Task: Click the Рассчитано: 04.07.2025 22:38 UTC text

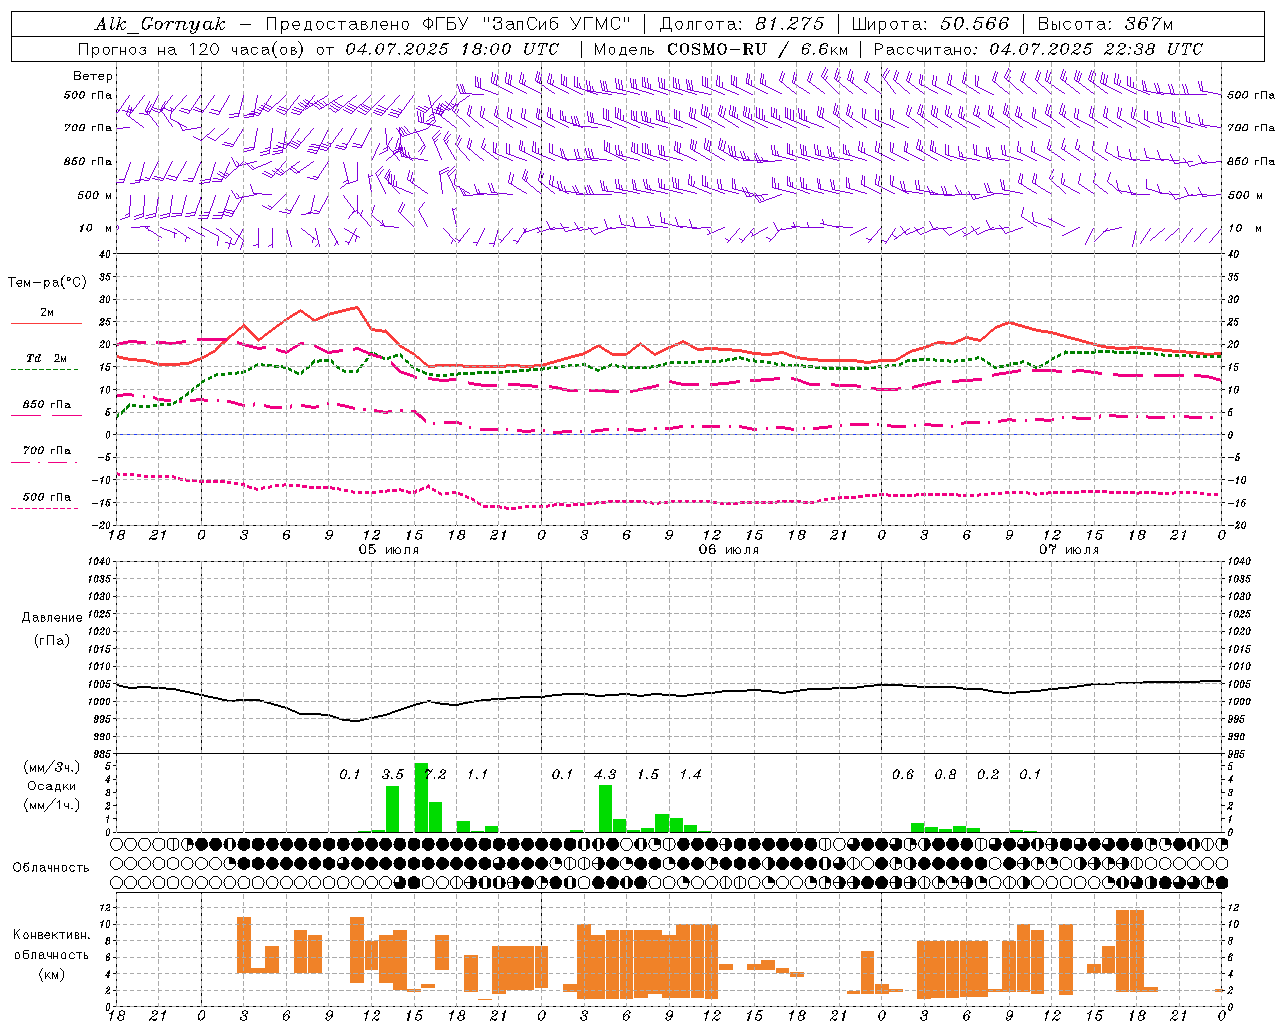Action: click(x=1038, y=49)
